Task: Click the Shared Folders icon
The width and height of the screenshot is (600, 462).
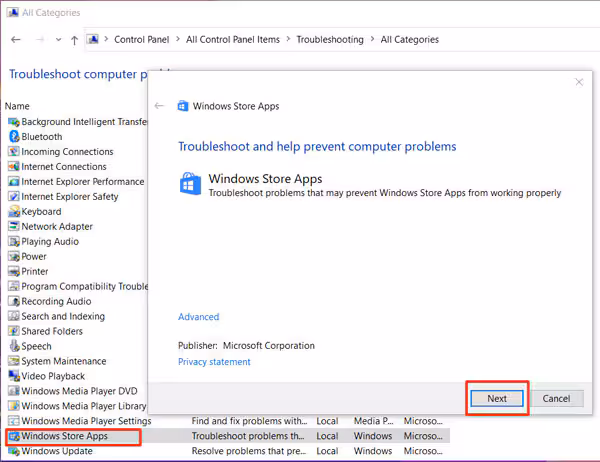Action: pos(14,331)
